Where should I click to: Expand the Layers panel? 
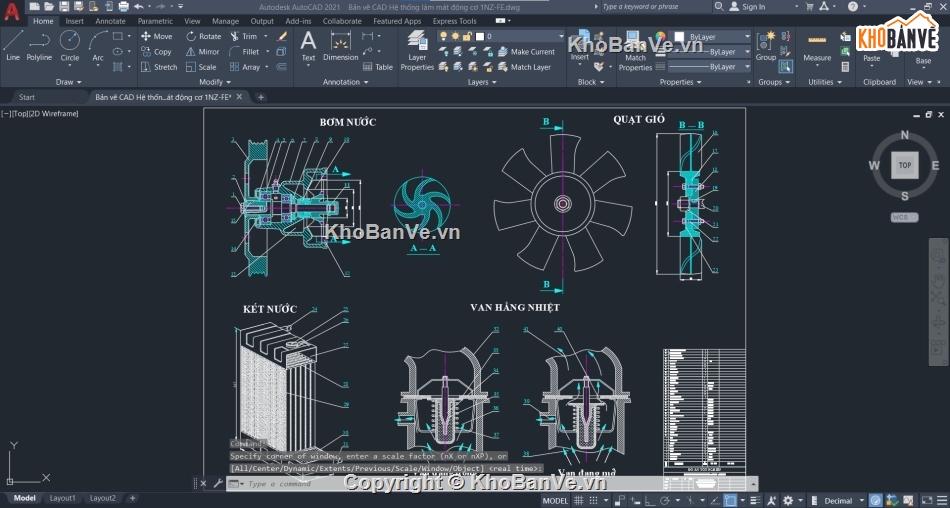tap(482, 82)
